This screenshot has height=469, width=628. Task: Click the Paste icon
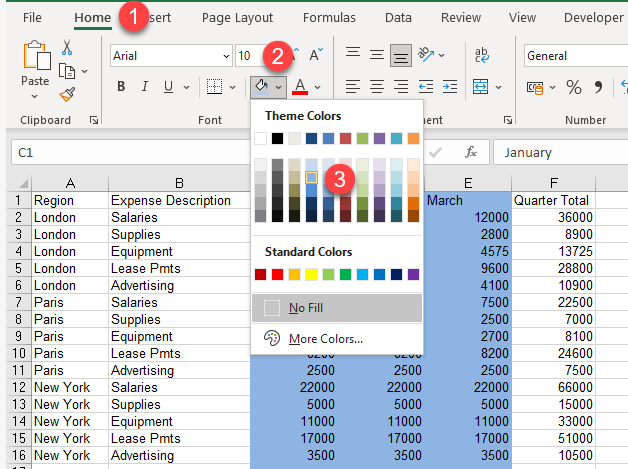tap(35, 60)
